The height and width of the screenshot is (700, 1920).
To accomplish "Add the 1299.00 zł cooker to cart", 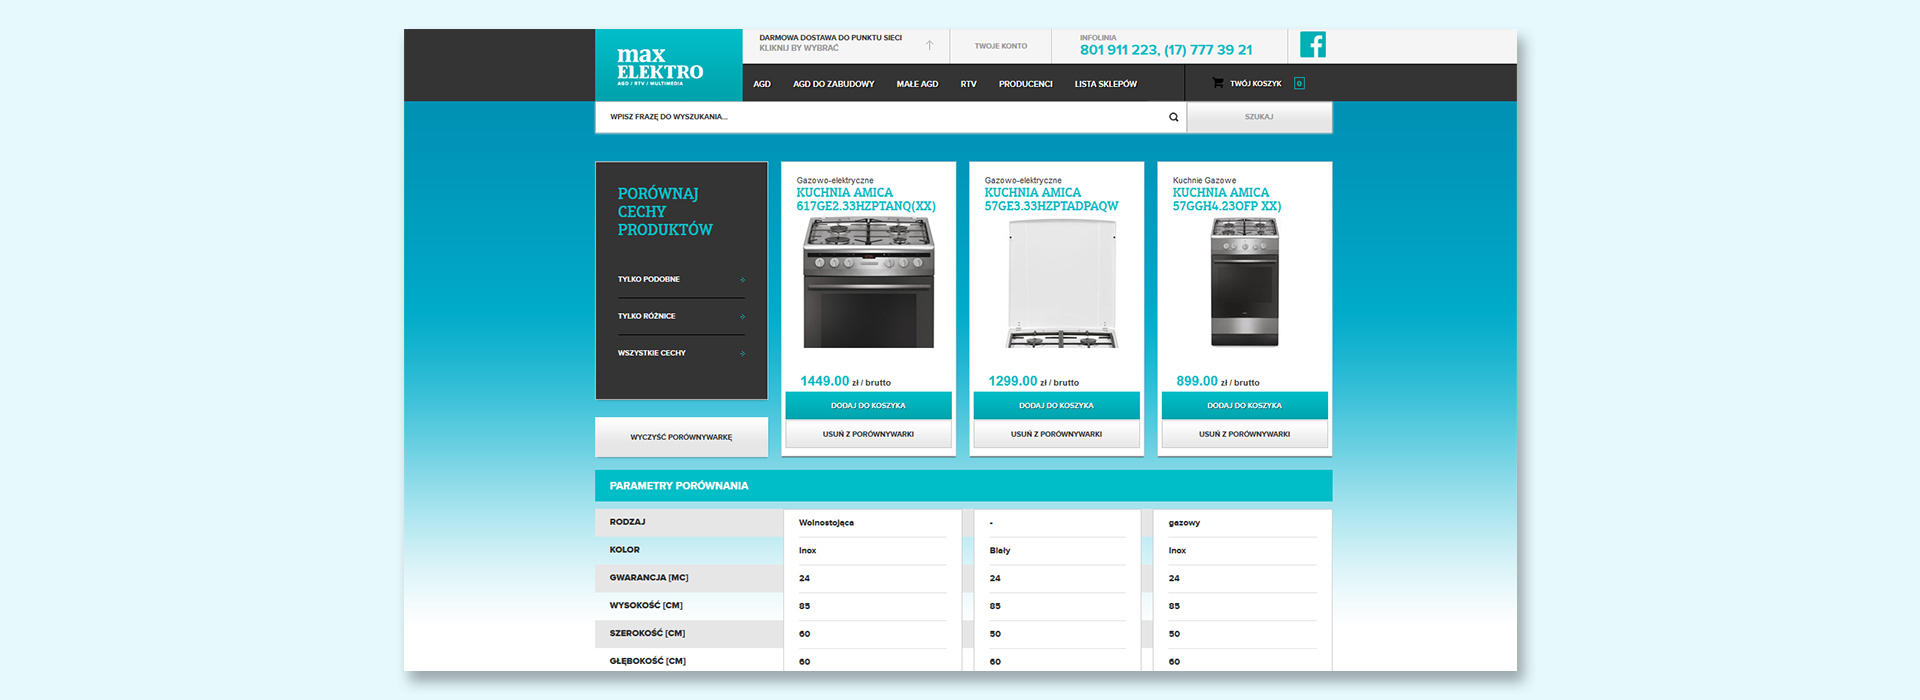I will pyautogui.click(x=1056, y=405).
